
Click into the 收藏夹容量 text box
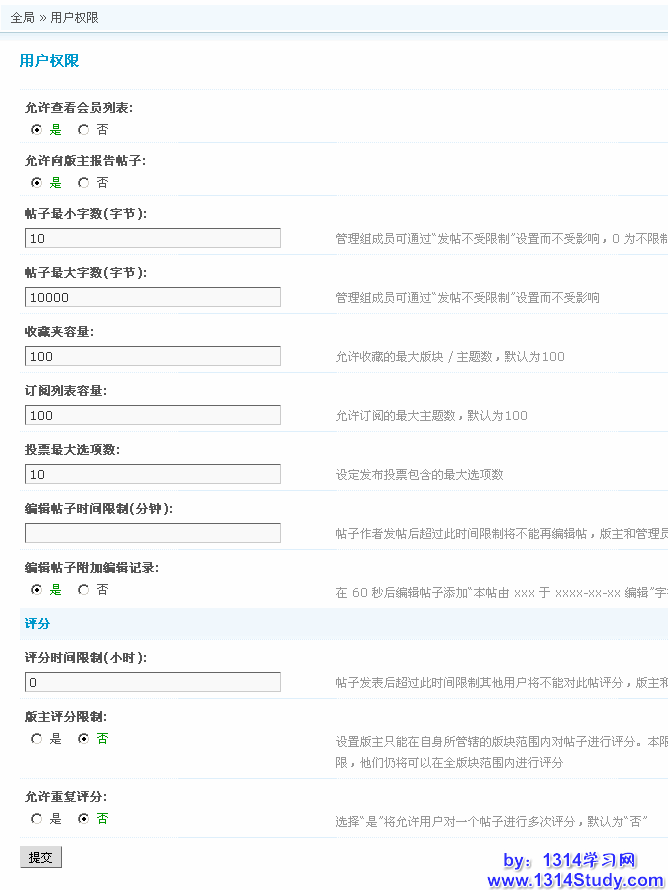(153, 356)
